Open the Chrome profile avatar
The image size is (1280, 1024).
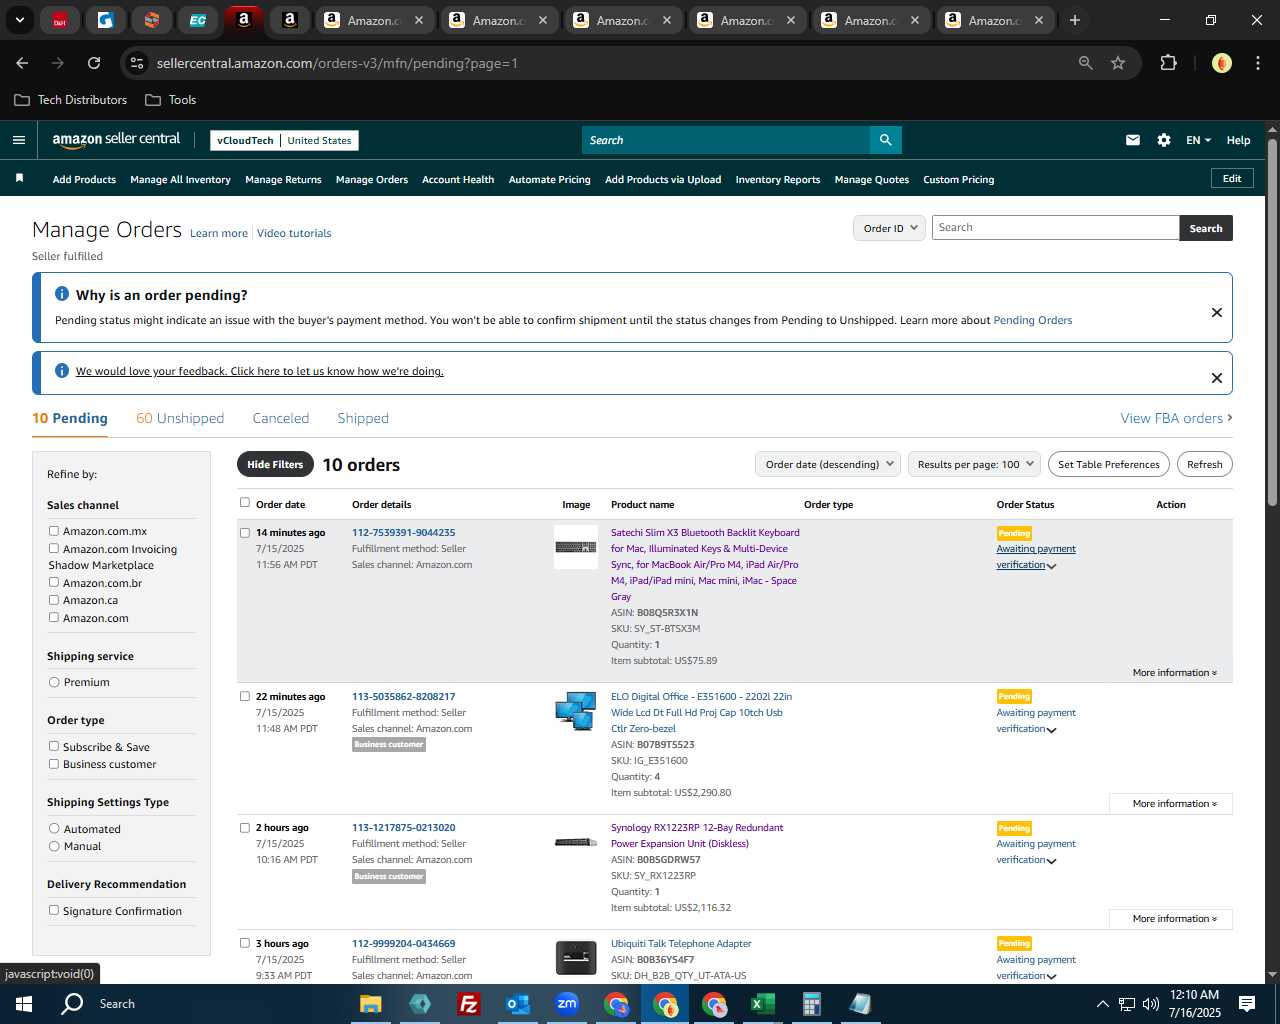(x=1221, y=63)
